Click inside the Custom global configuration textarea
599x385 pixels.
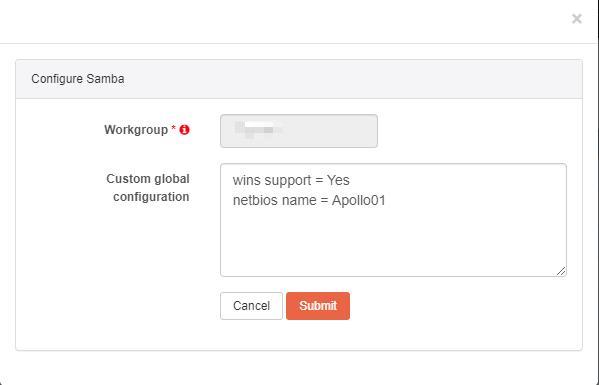click(x=393, y=220)
